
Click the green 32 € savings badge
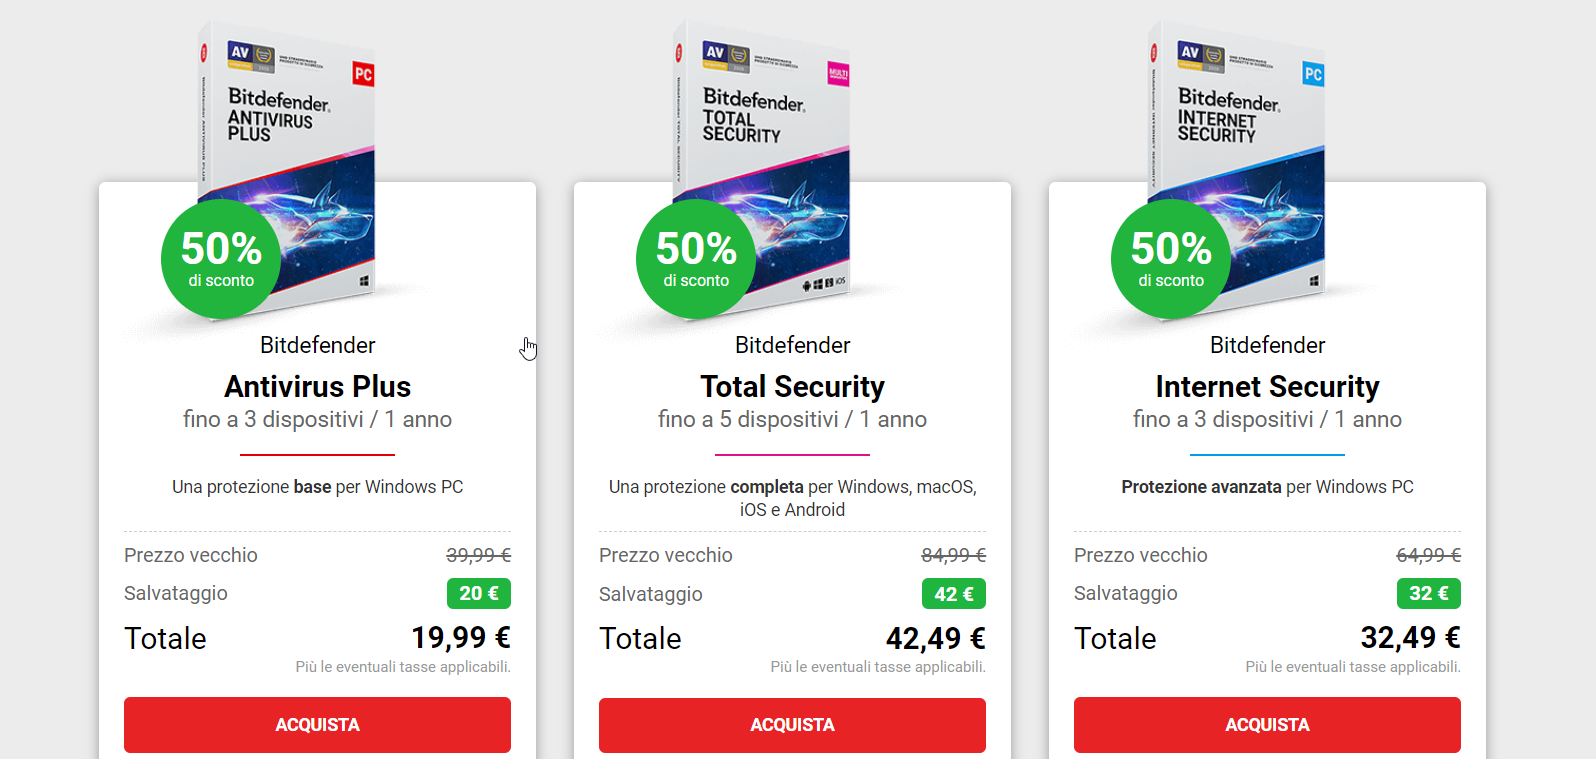click(1428, 593)
